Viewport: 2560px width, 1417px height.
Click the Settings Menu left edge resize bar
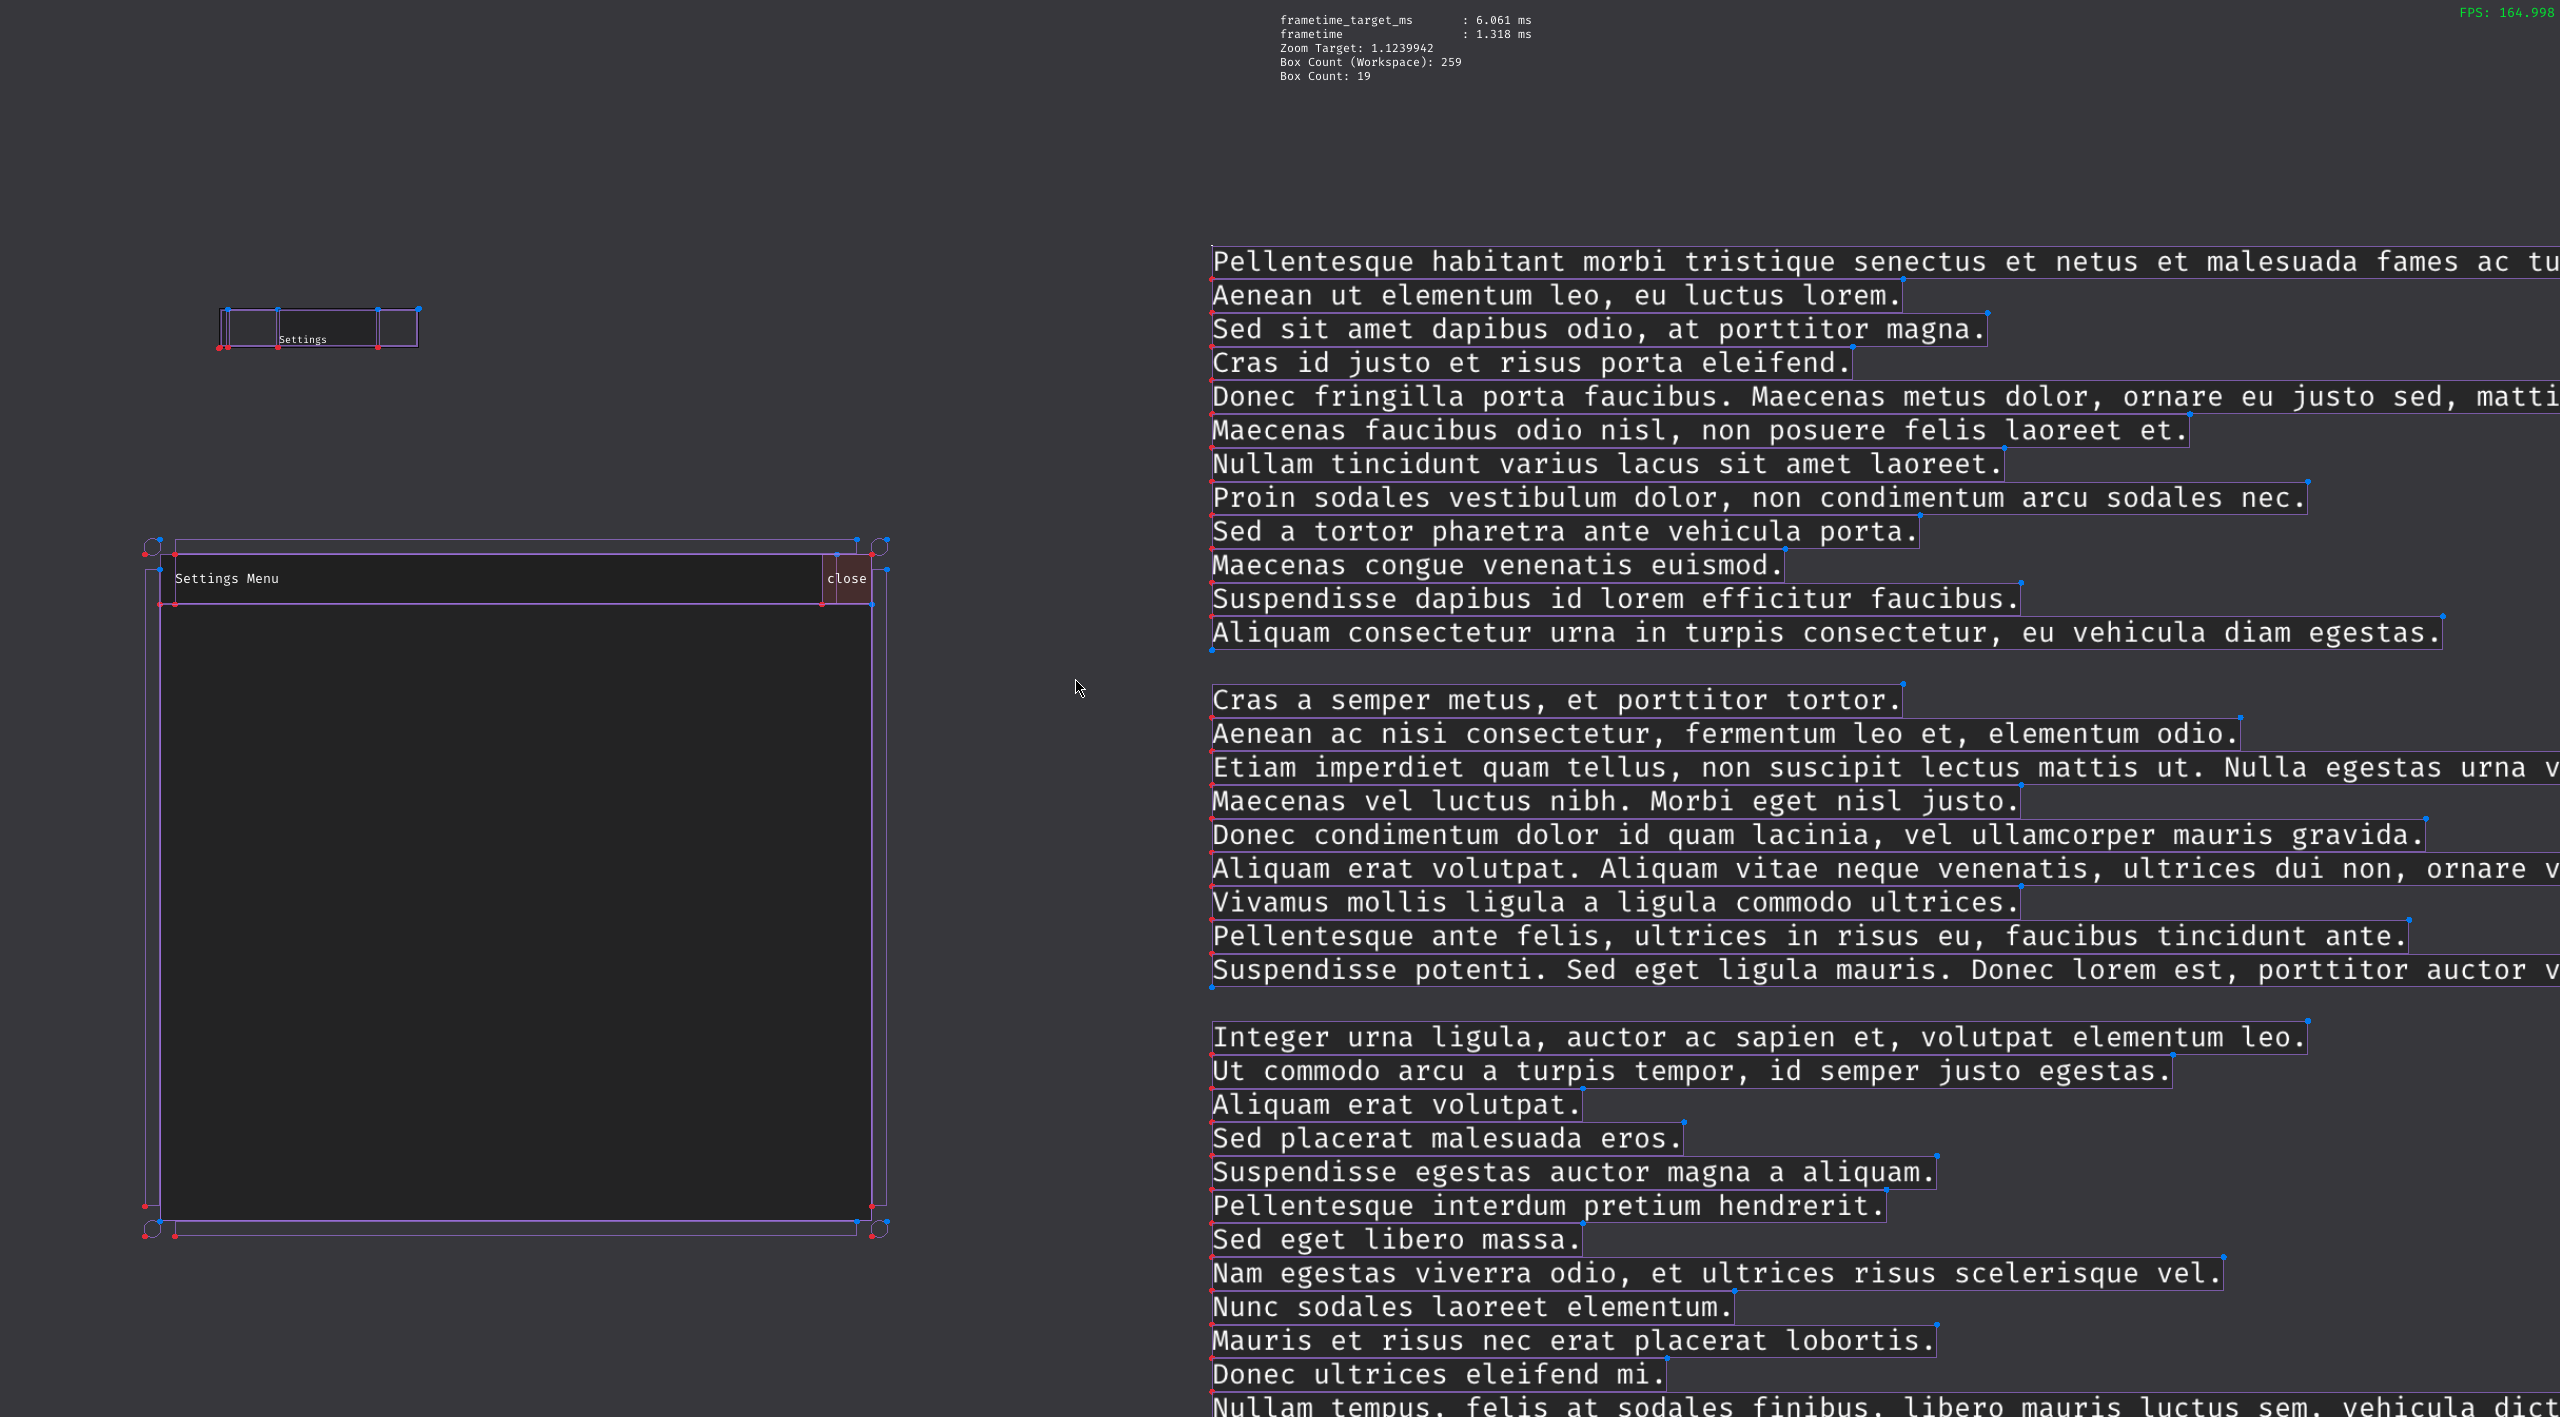152,887
